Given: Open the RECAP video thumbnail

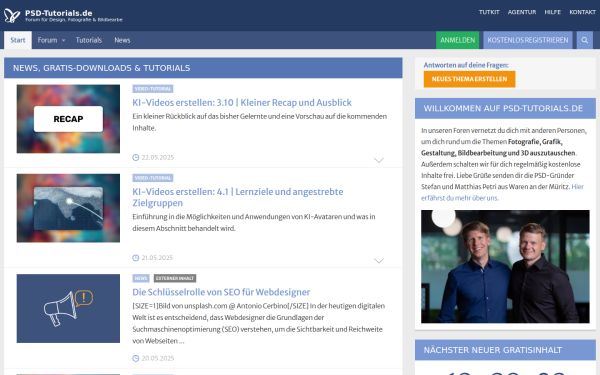Looking at the screenshot, I should [x=68, y=119].
